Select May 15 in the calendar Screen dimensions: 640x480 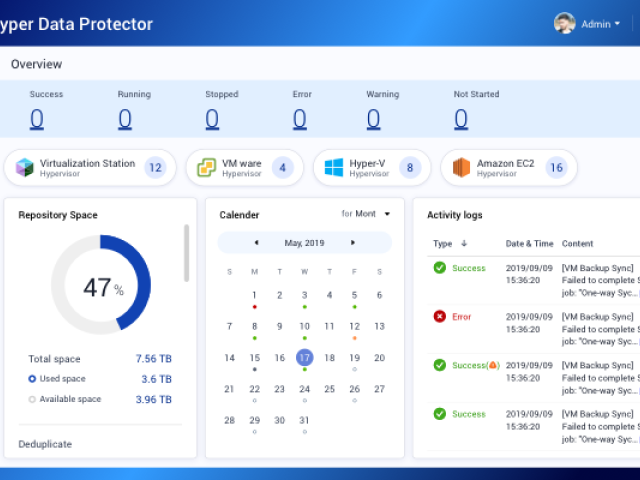tap(254, 358)
